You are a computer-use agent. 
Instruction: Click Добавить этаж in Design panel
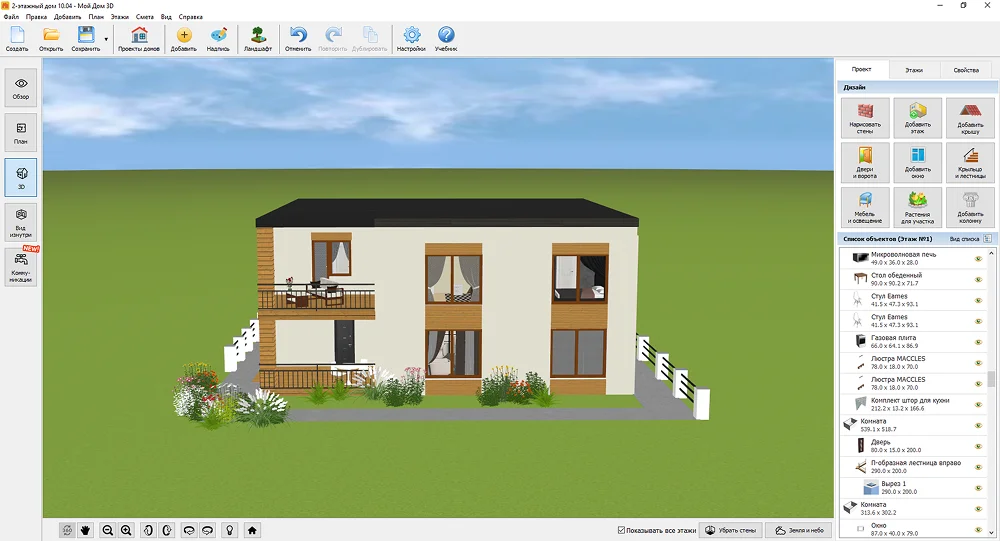pos(917,118)
